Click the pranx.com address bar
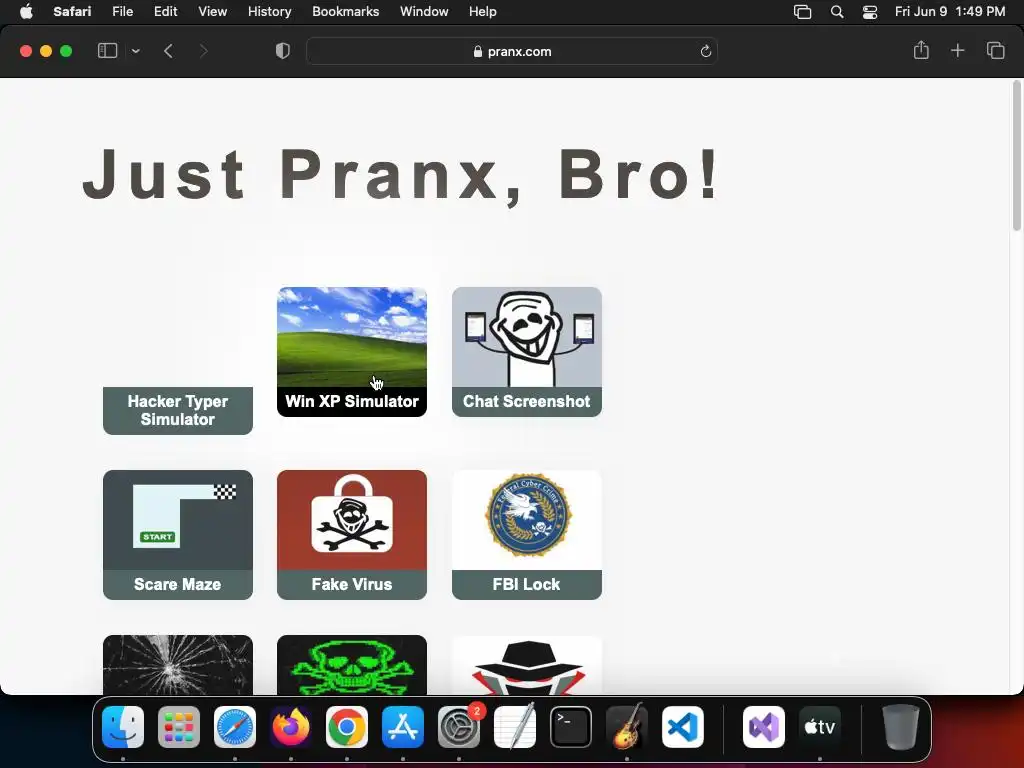Screen dimensions: 1024x768 pos(512,51)
